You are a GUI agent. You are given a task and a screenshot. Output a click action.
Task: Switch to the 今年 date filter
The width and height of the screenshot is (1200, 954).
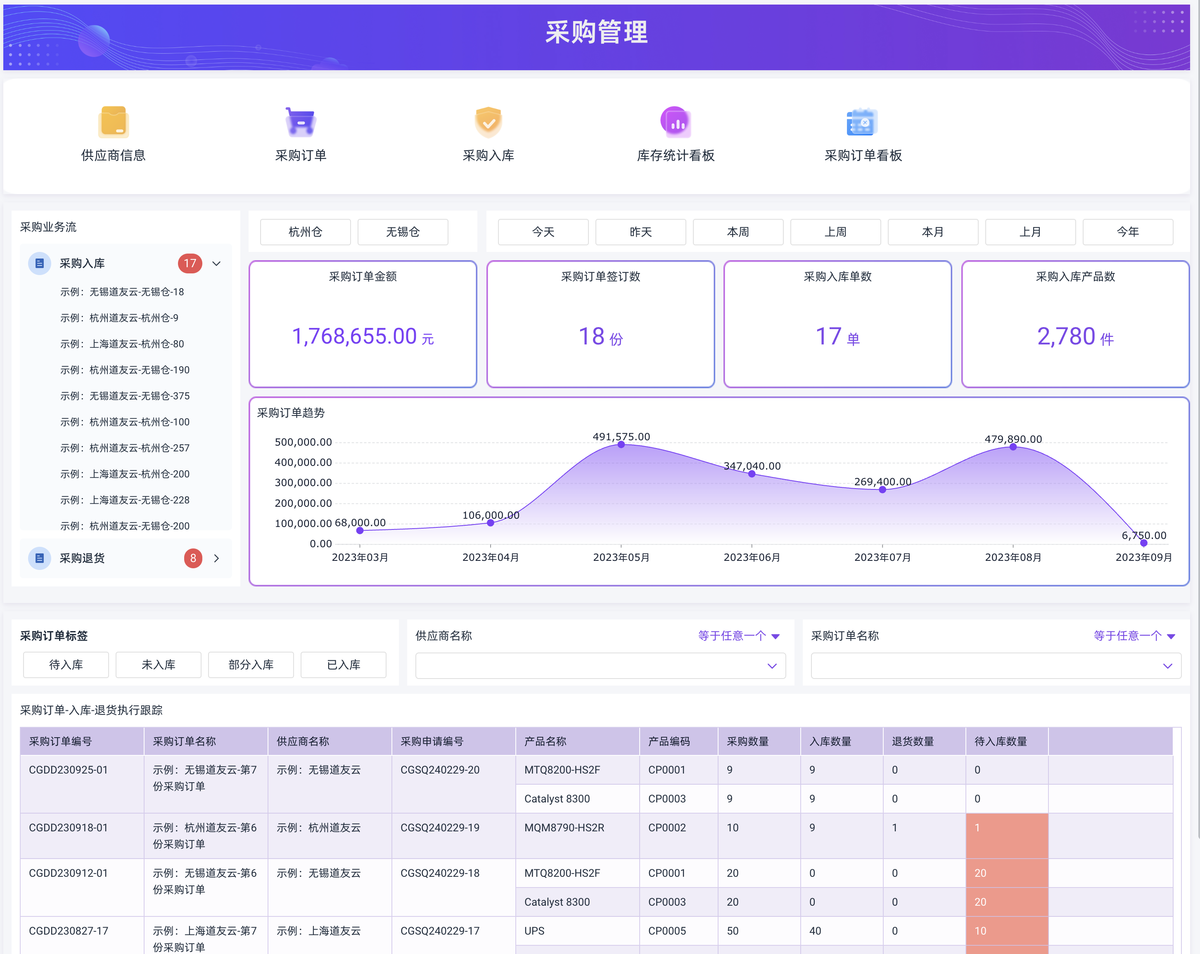1128,232
